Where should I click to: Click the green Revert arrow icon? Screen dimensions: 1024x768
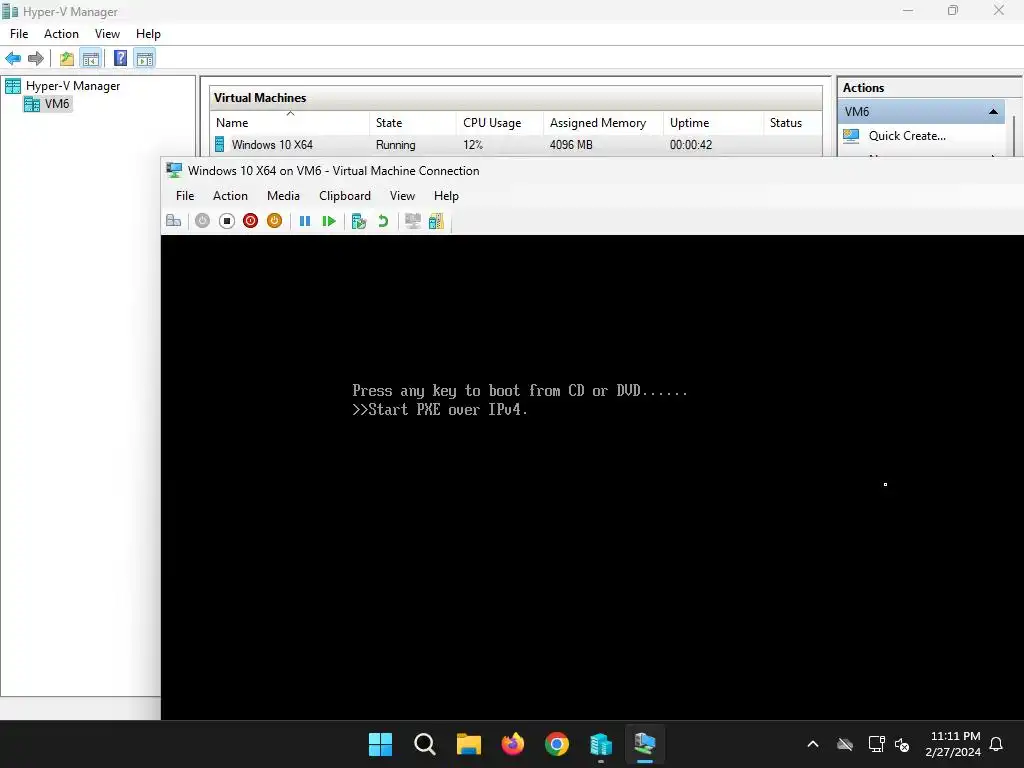click(383, 221)
